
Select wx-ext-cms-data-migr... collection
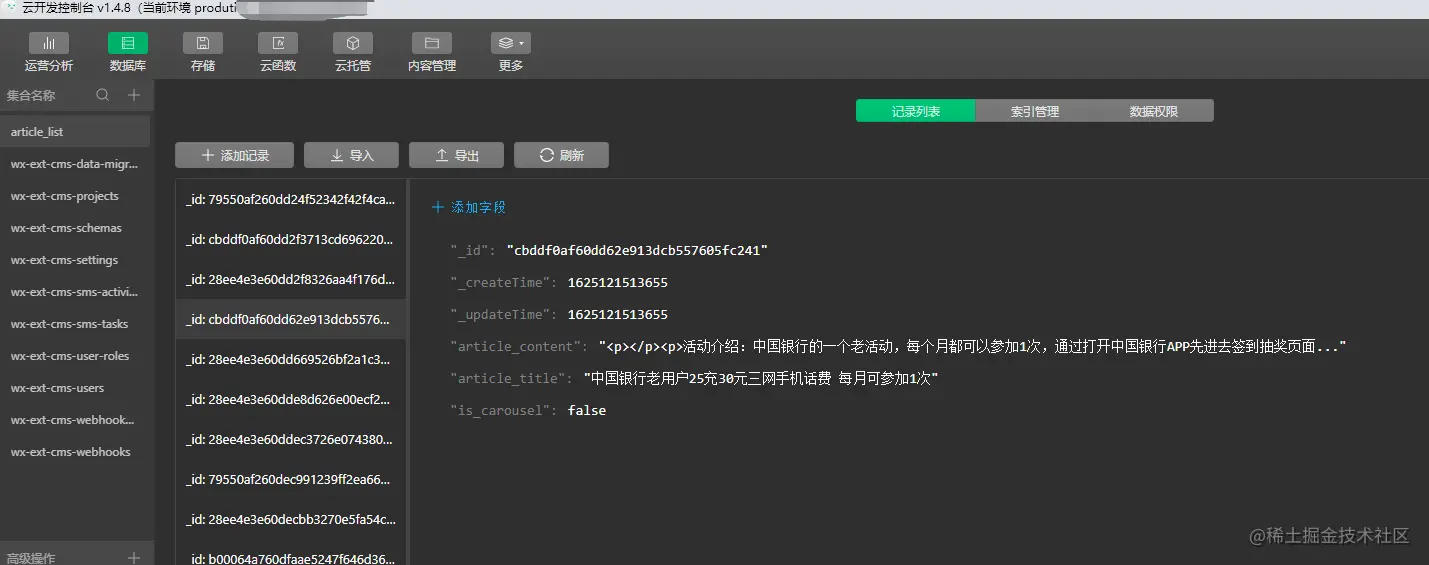pos(75,163)
